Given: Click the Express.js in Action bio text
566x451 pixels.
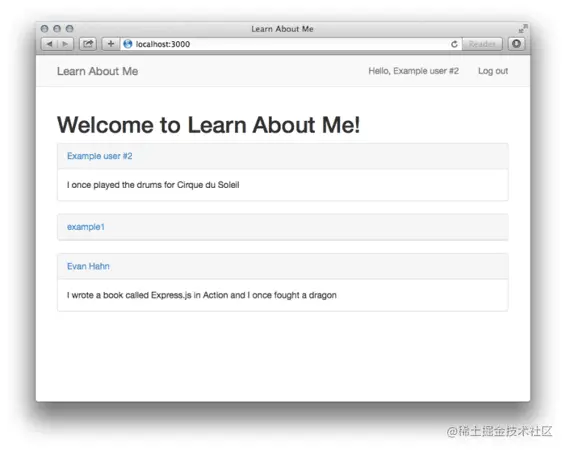Looking at the screenshot, I should [x=201, y=295].
